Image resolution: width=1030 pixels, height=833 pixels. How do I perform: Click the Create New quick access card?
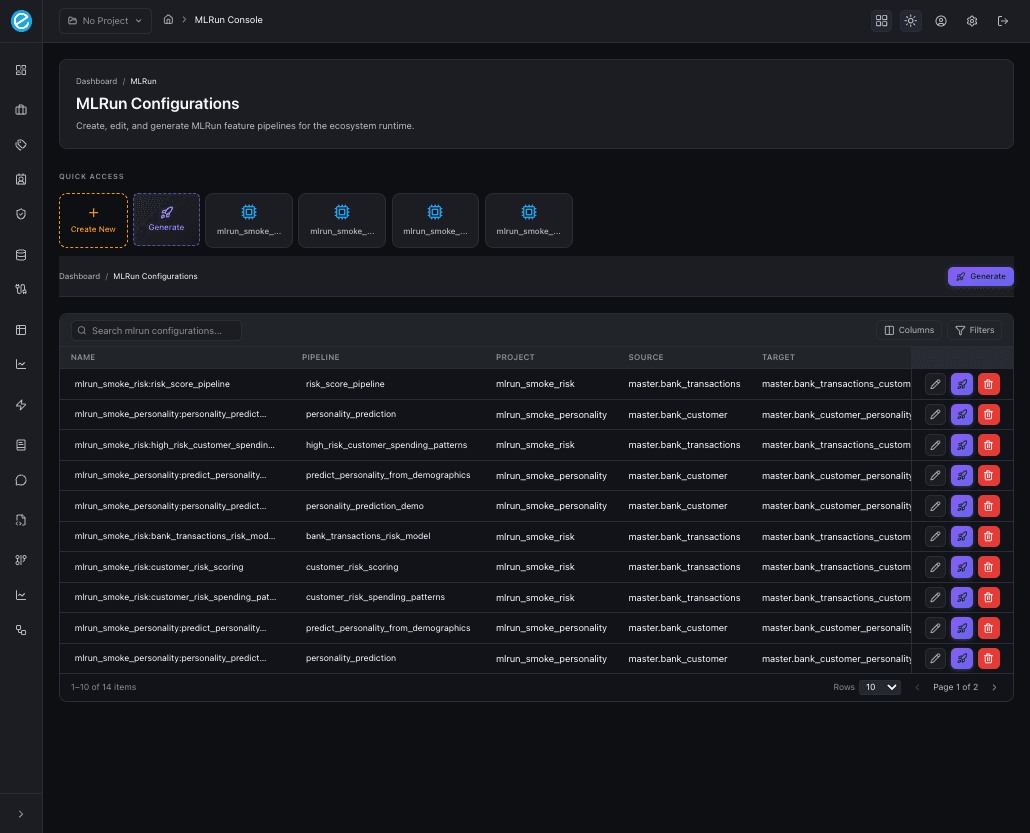pos(93,220)
